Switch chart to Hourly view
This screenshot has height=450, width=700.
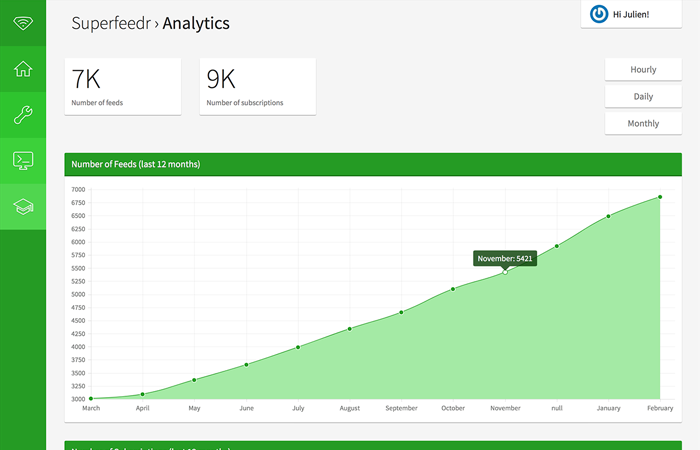click(x=643, y=70)
